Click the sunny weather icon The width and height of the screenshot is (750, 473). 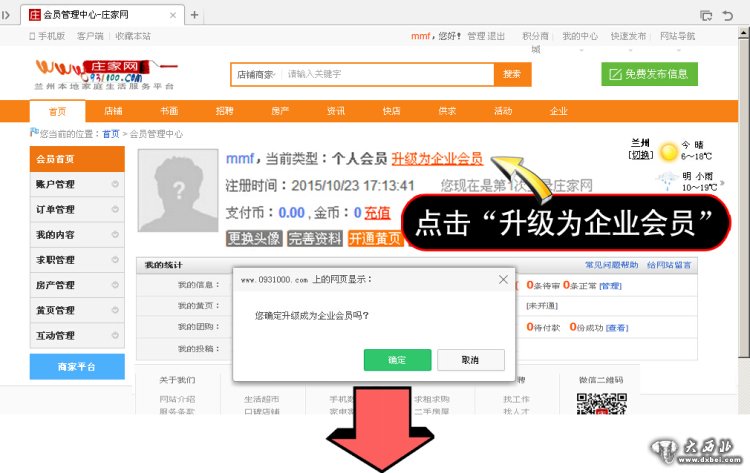[667, 152]
